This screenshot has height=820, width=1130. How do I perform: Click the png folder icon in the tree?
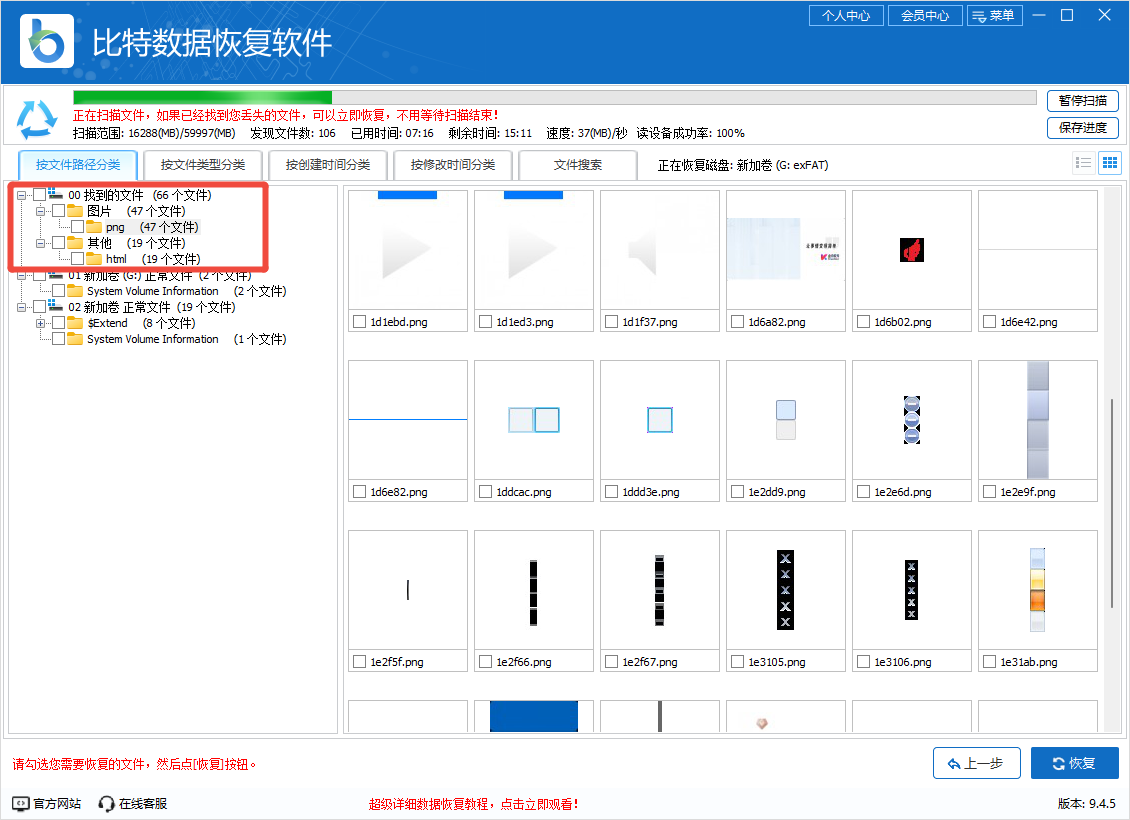coord(95,226)
